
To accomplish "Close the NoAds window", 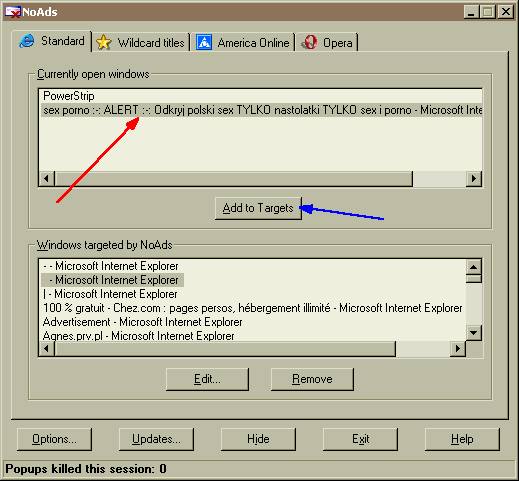I will pyautogui.click(x=506, y=12).
